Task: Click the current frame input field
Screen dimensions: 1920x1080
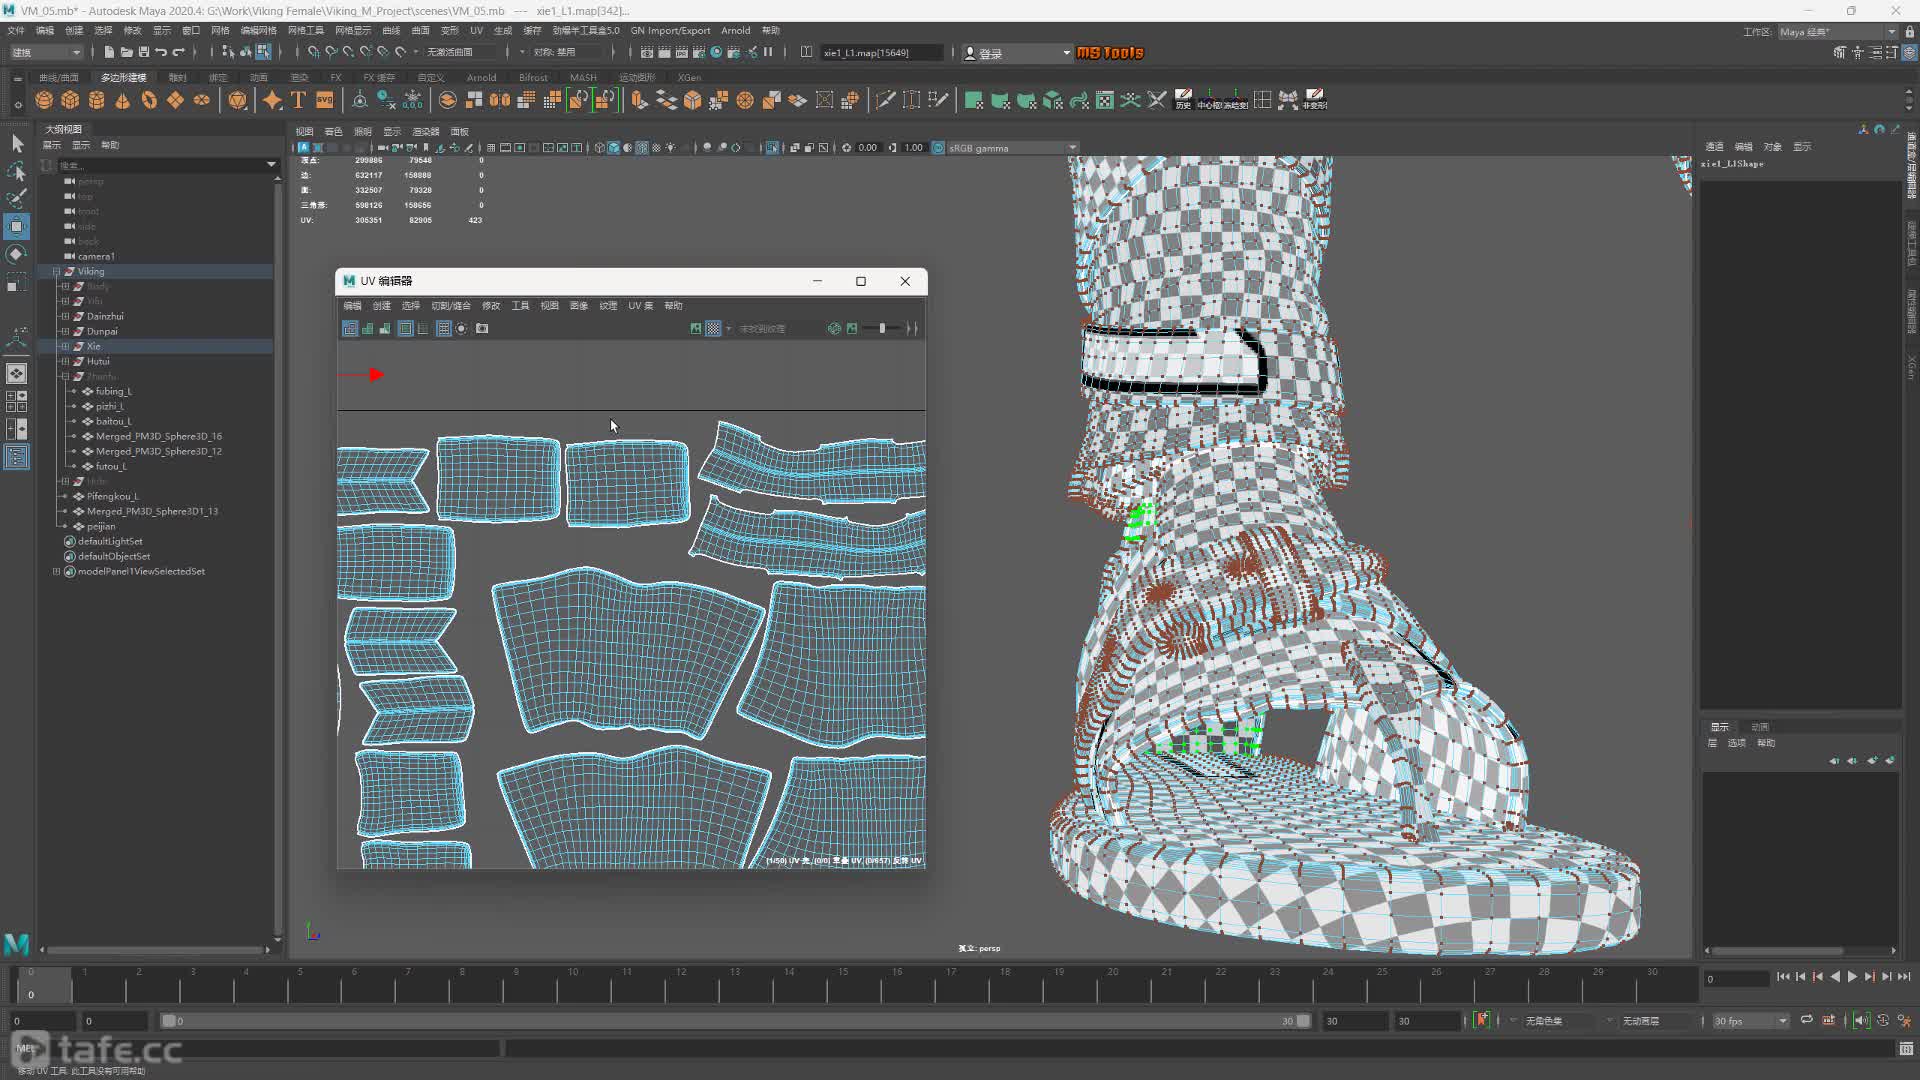Action: coord(1737,979)
